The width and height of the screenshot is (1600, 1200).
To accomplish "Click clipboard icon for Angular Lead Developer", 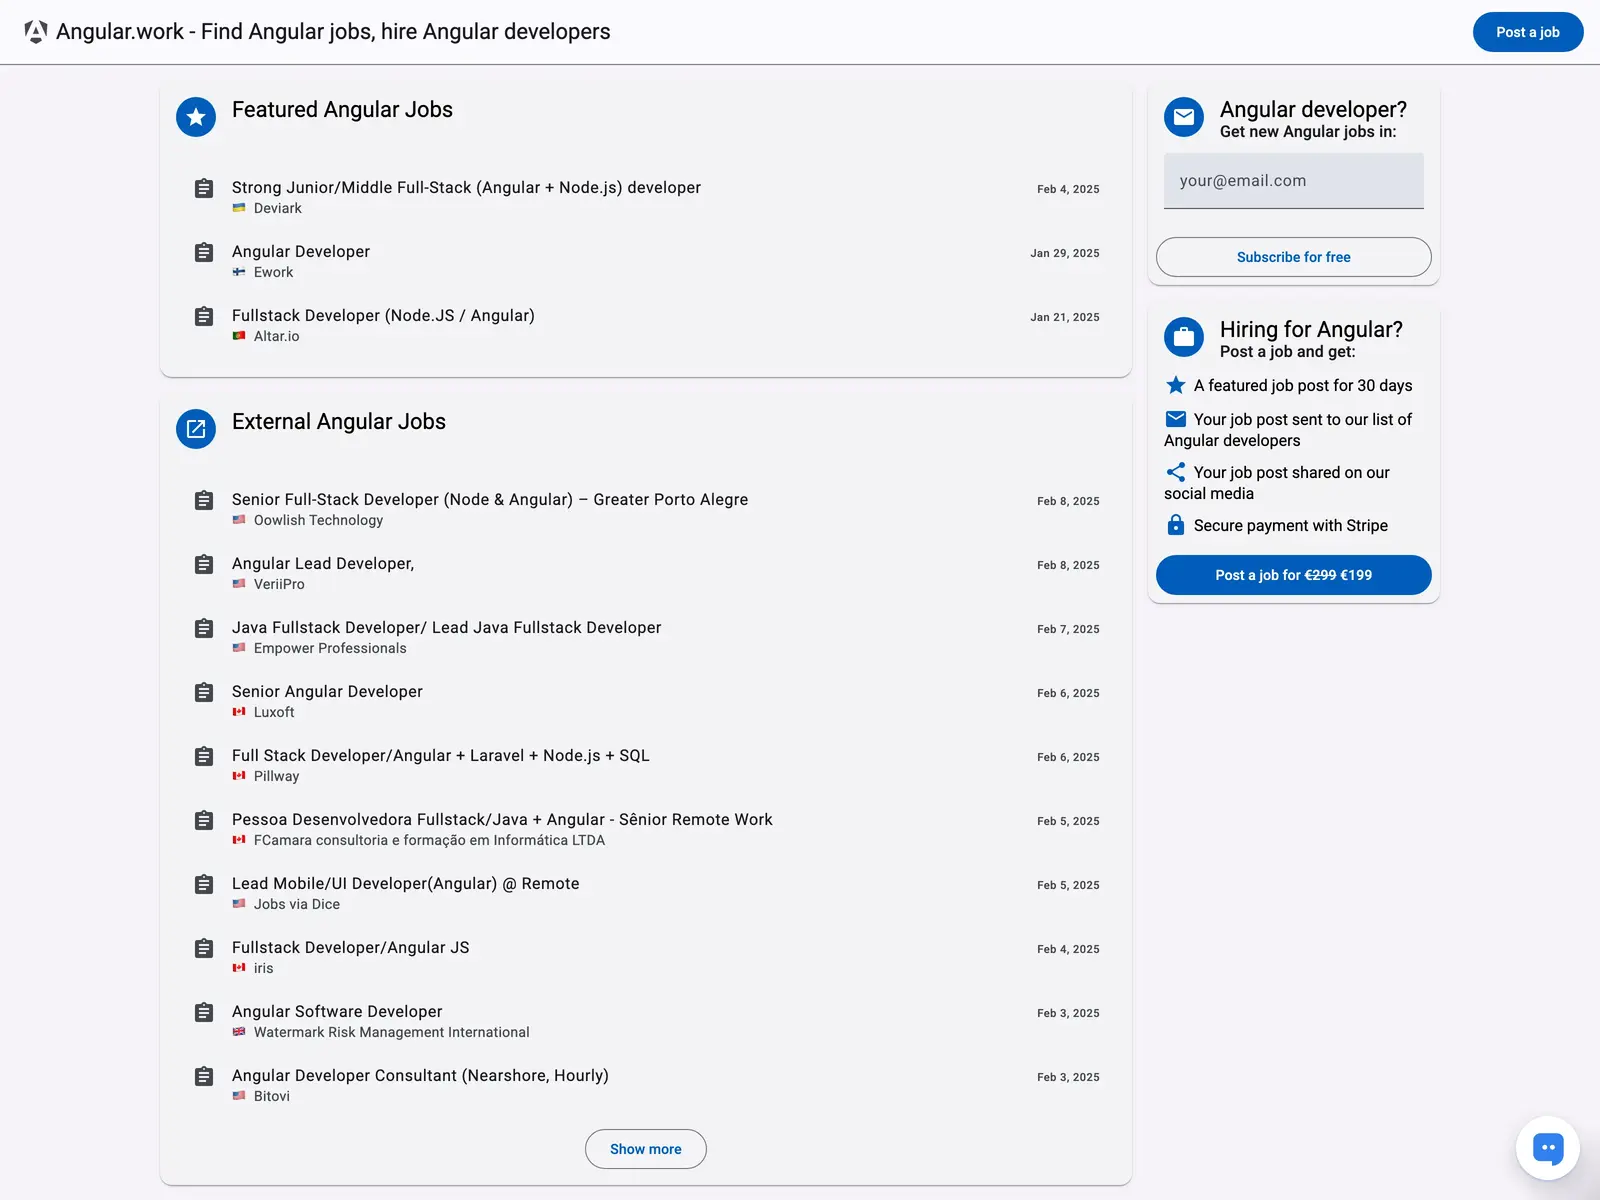I will point(204,564).
